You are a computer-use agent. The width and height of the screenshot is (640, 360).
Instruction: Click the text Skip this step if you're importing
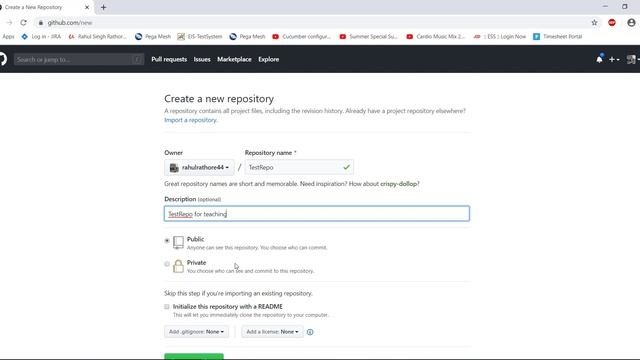tap(238, 293)
